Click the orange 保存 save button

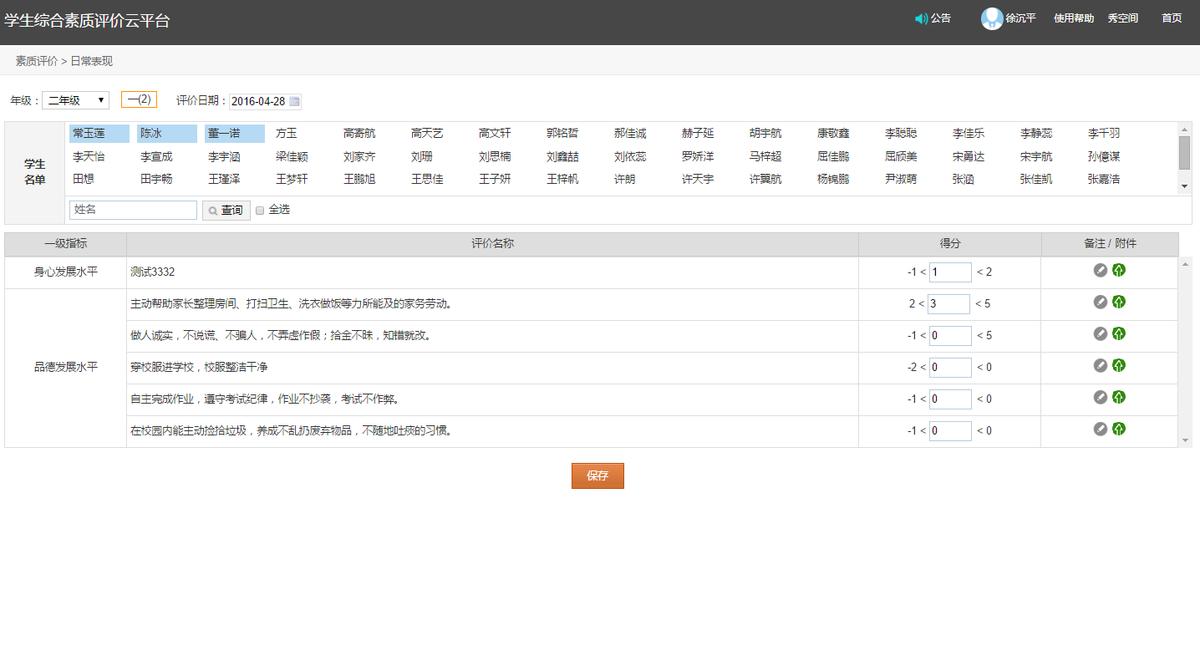point(597,476)
